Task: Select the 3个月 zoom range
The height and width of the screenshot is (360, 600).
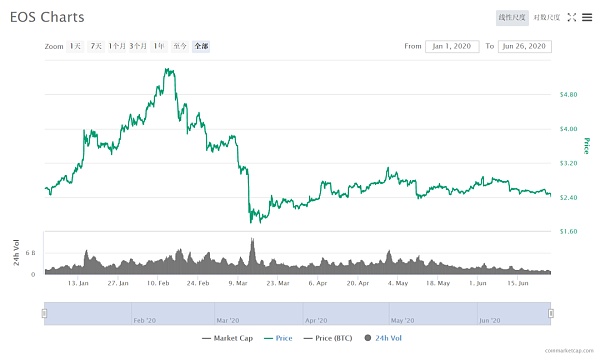Action: (x=138, y=46)
